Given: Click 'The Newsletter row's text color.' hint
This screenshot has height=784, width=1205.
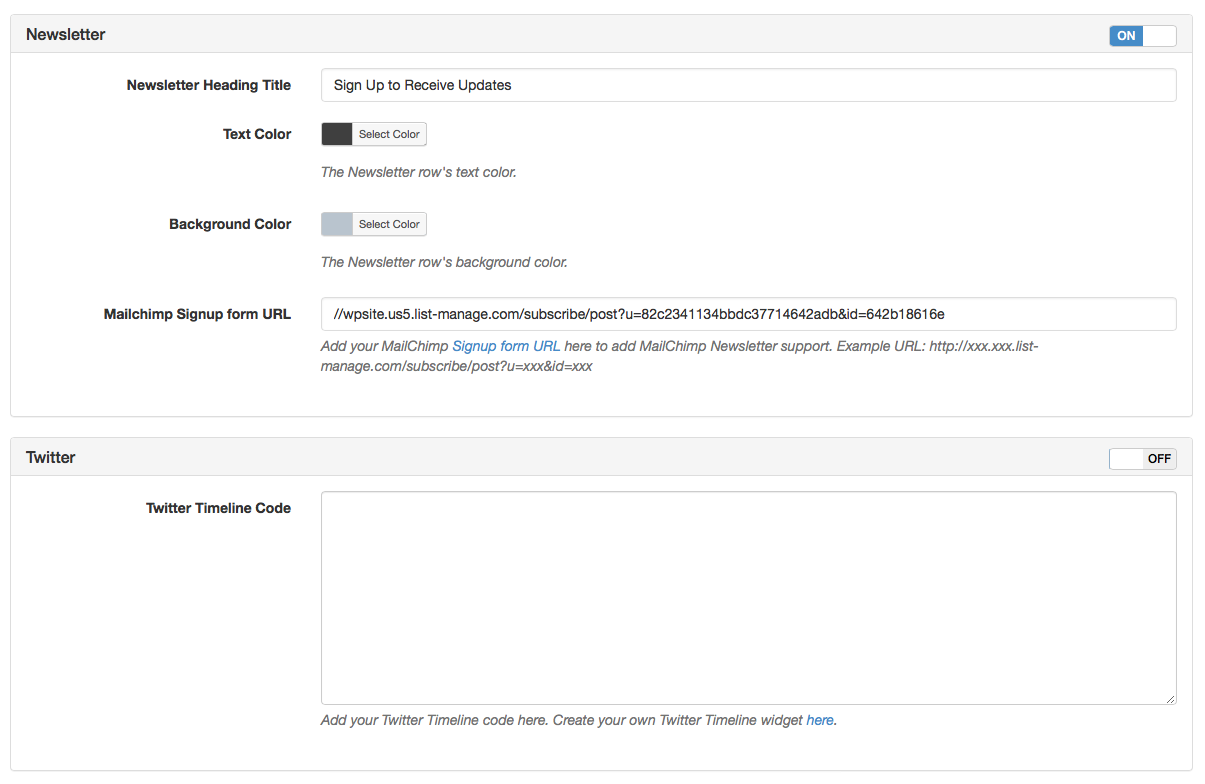Looking at the screenshot, I should [418, 172].
